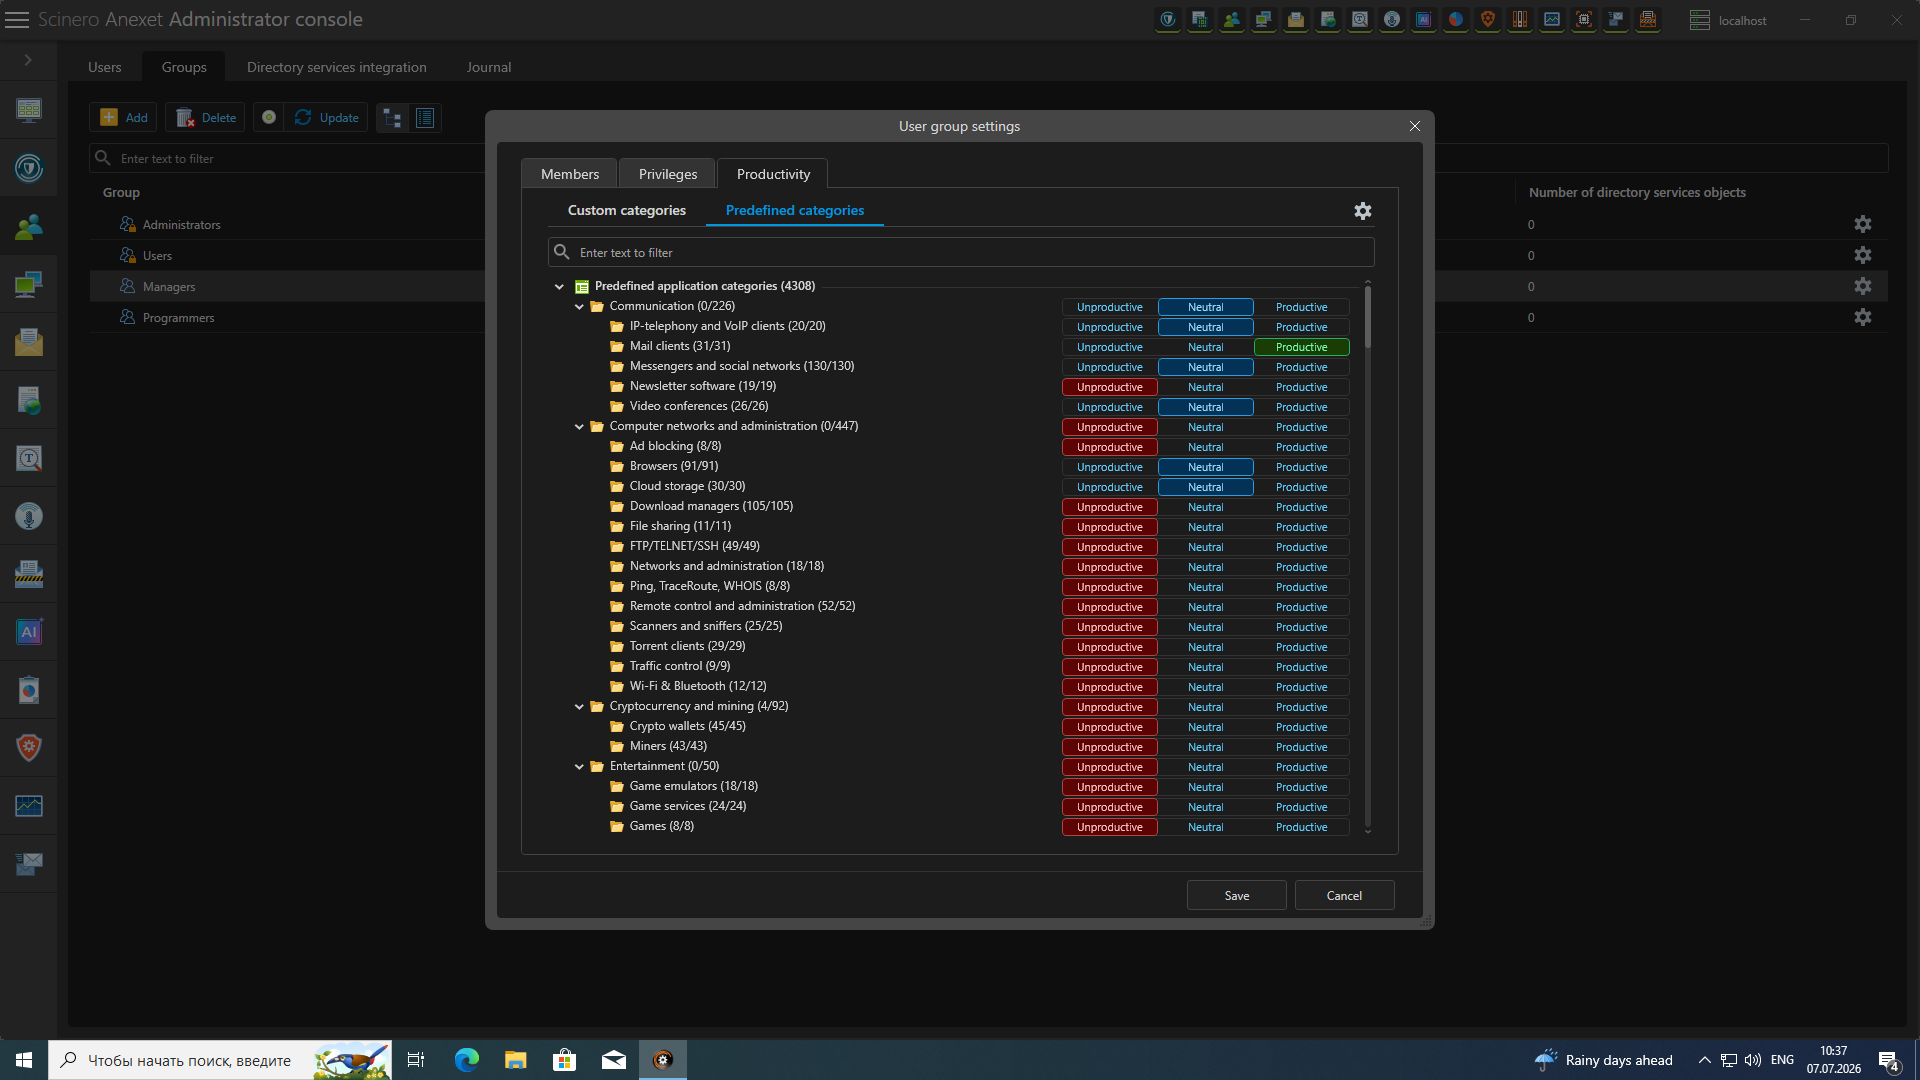This screenshot has height=1080, width=1920.
Task: Set Mail clients to Unproductive
Action: click(1109, 347)
